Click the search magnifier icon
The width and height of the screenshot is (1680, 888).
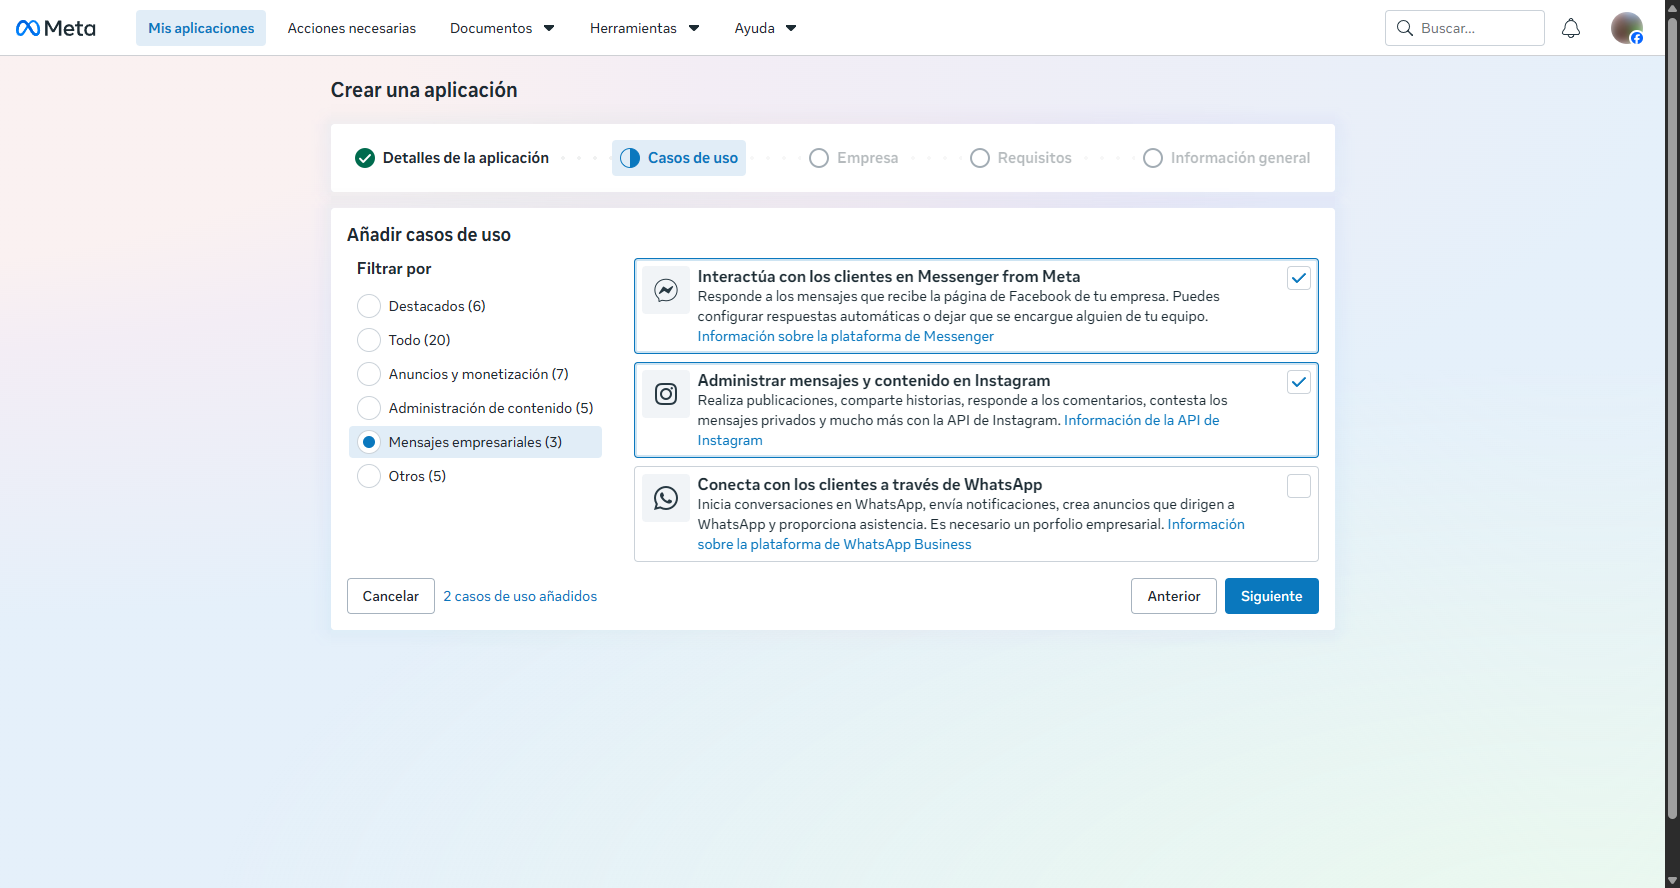click(1405, 28)
